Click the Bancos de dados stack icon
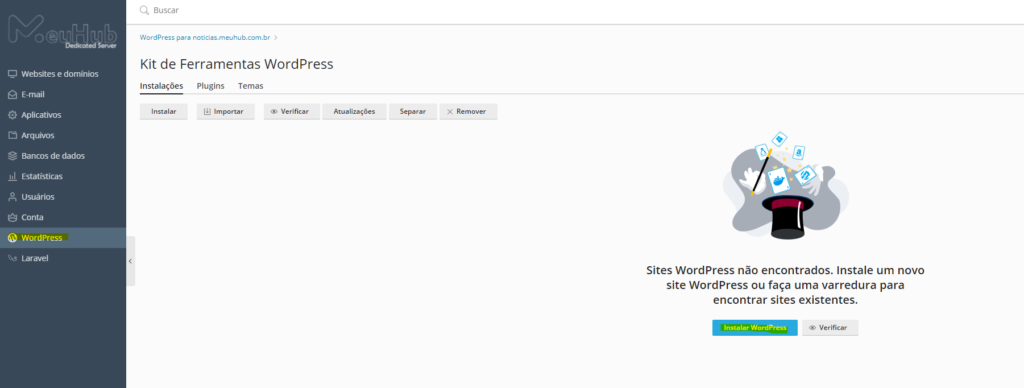Viewport: 1024px width, 388px height. pyautogui.click(x=12, y=155)
